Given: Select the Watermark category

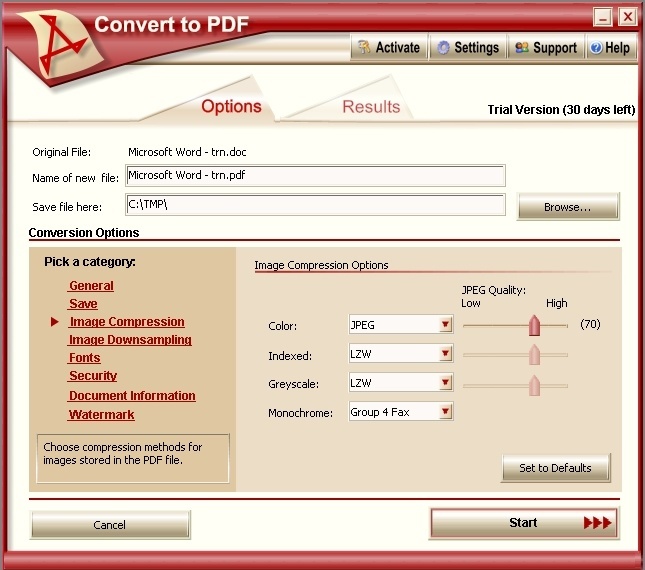Looking at the screenshot, I should pos(101,415).
